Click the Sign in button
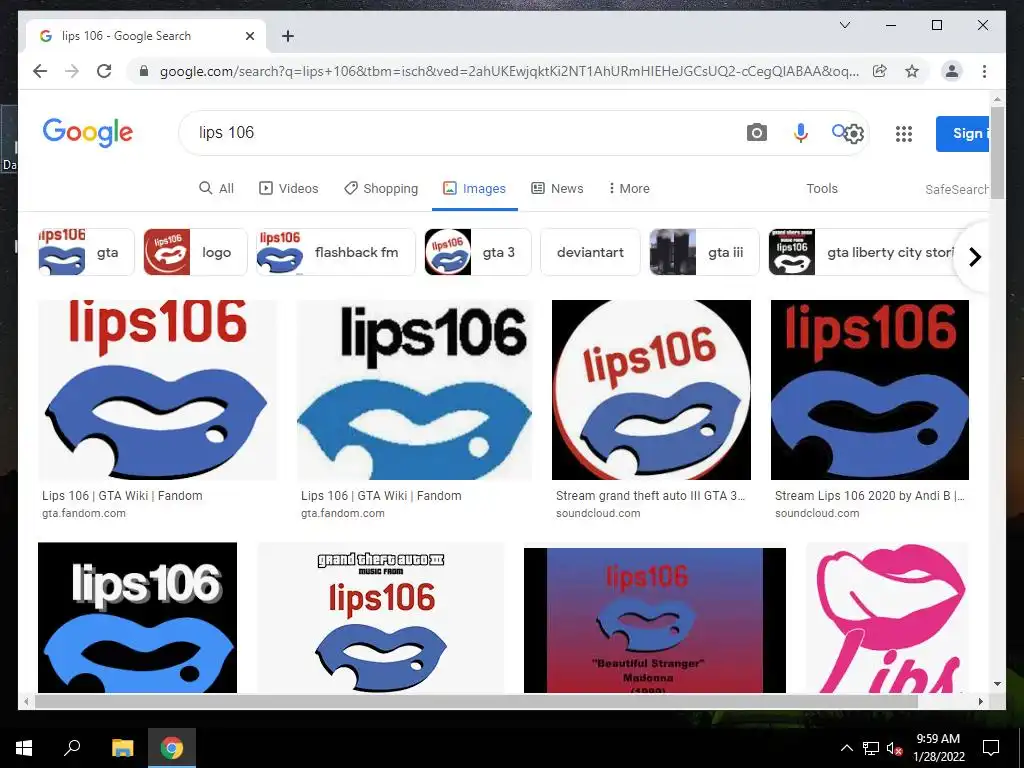Image resolution: width=1024 pixels, height=768 pixels. [962, 133]
